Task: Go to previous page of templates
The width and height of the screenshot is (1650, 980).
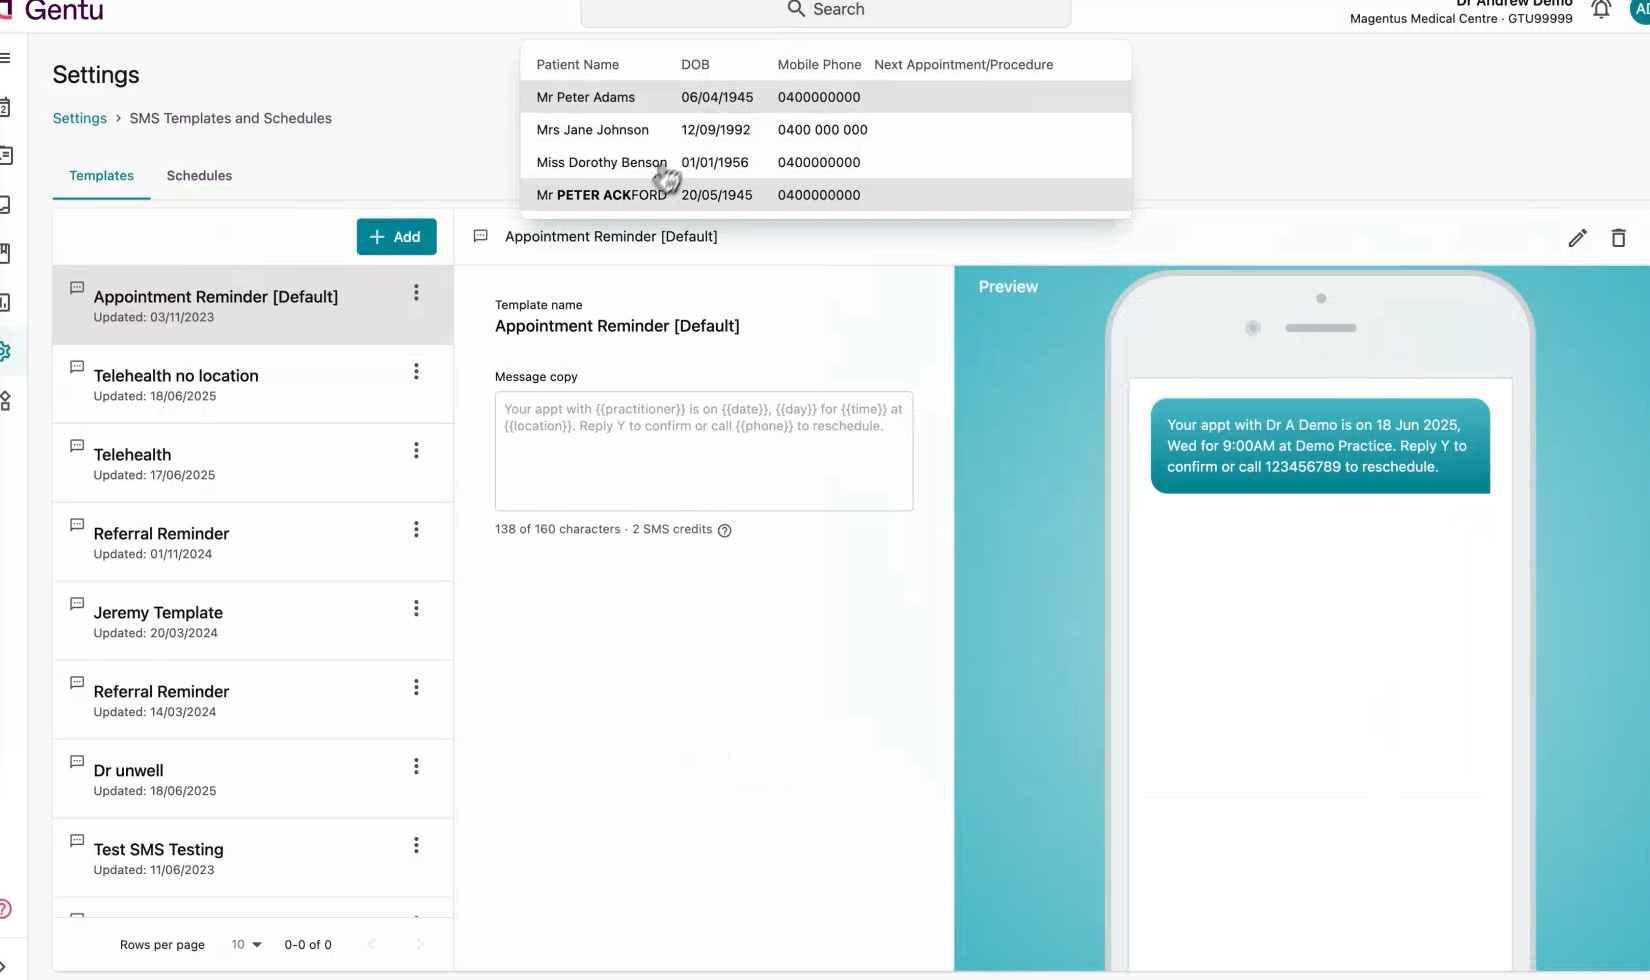Action: pyautogui.click(x=372, y=944)
